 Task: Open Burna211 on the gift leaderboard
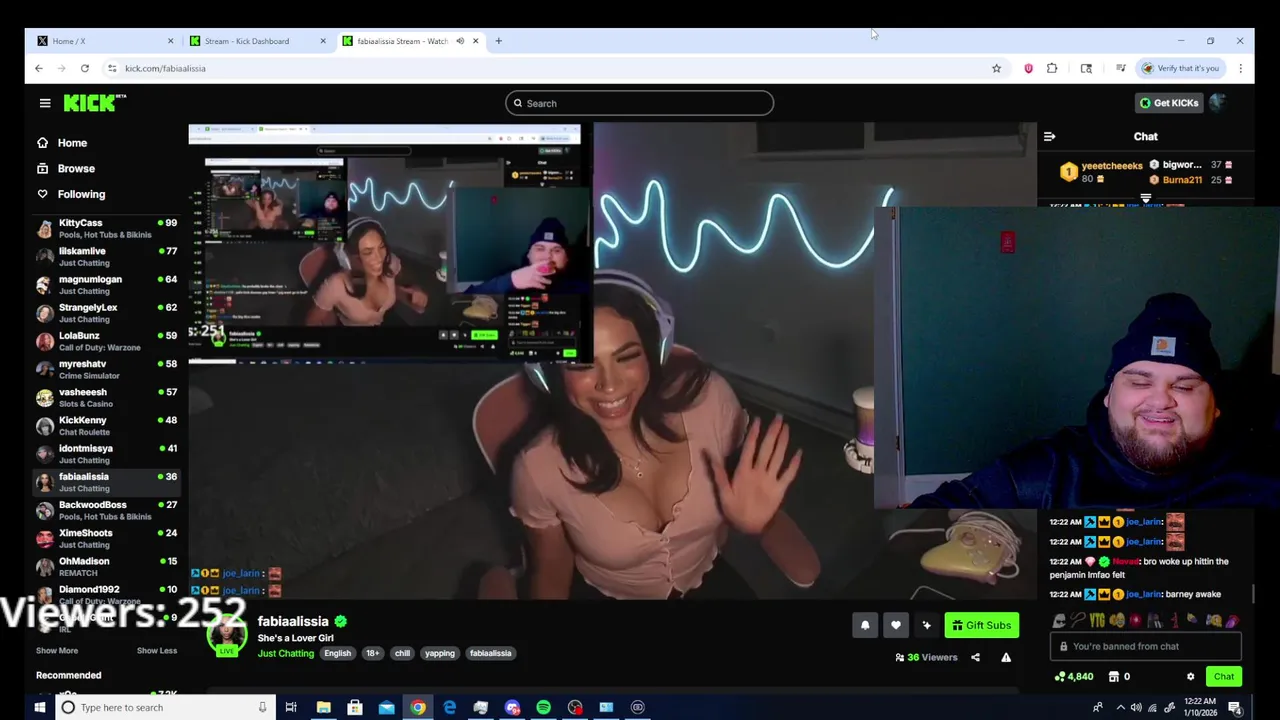pos(1182,180)
